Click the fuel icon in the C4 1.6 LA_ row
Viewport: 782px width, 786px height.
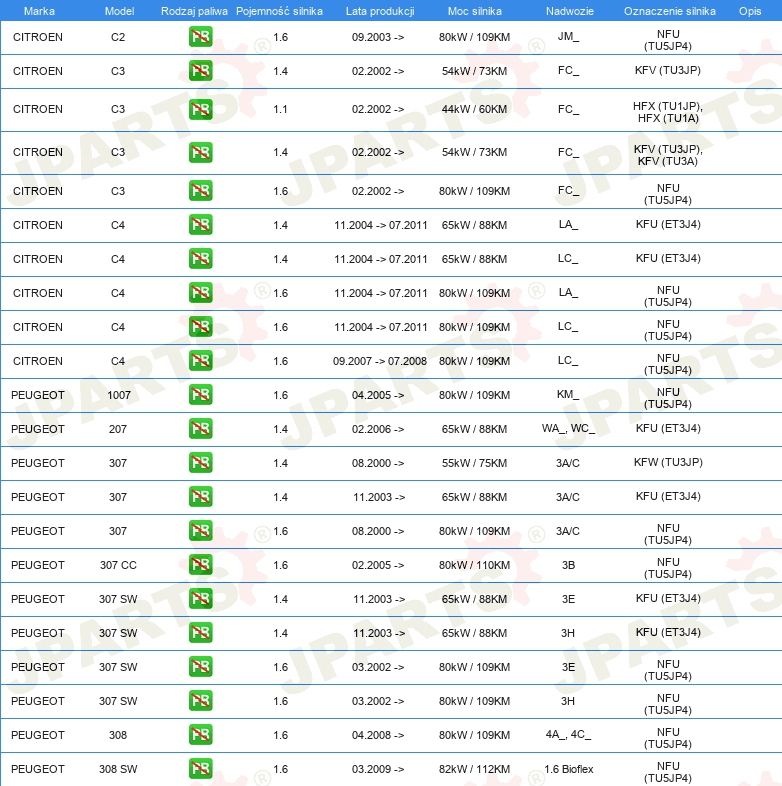click(x=201, y=293)
